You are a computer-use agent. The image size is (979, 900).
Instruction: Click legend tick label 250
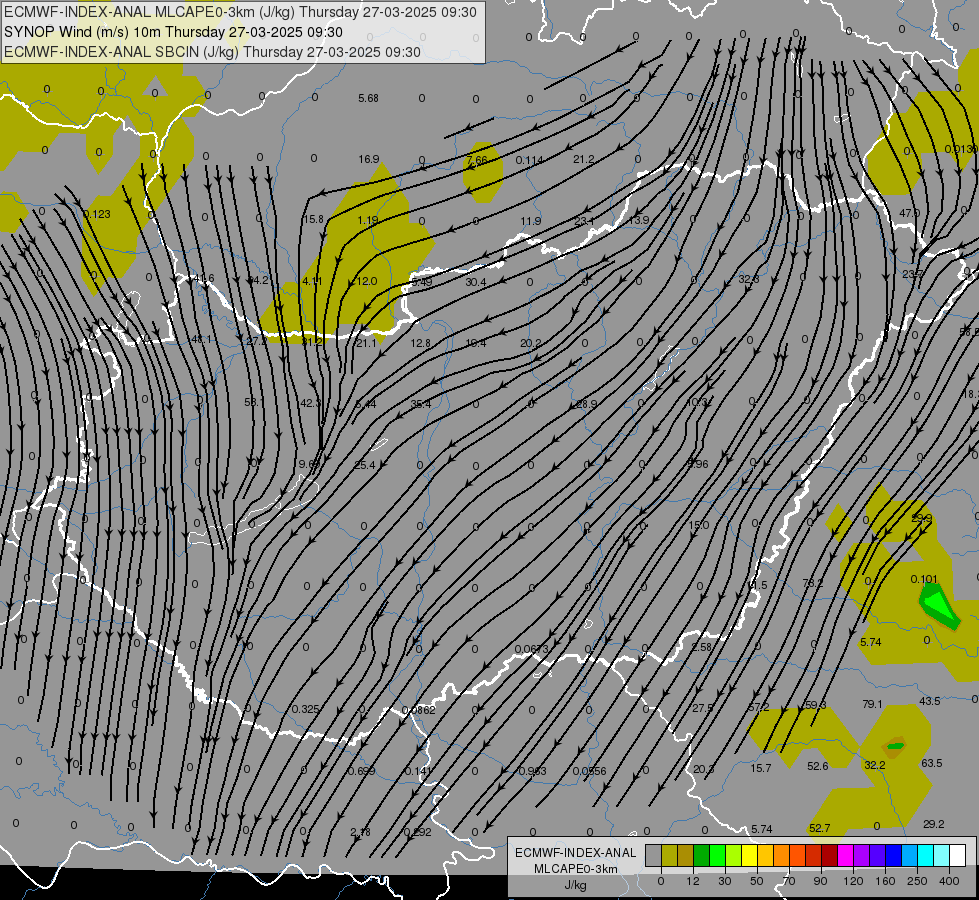coord(917,881)
